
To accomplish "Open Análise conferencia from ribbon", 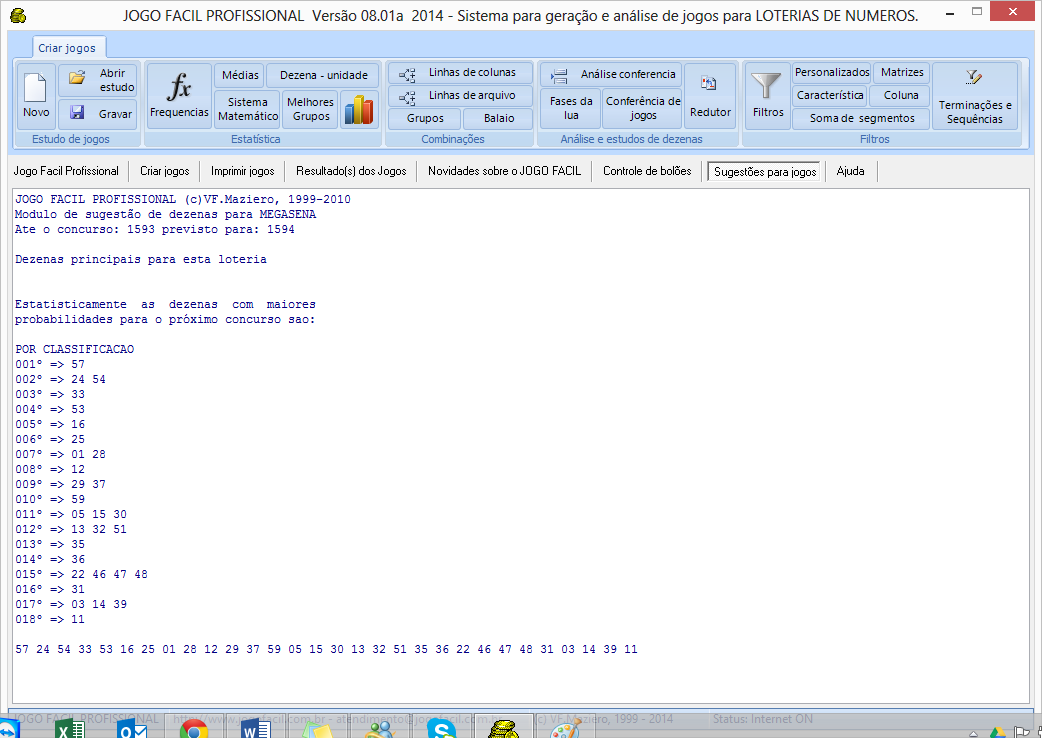I will pyautogui.click(x=611, y=74).
